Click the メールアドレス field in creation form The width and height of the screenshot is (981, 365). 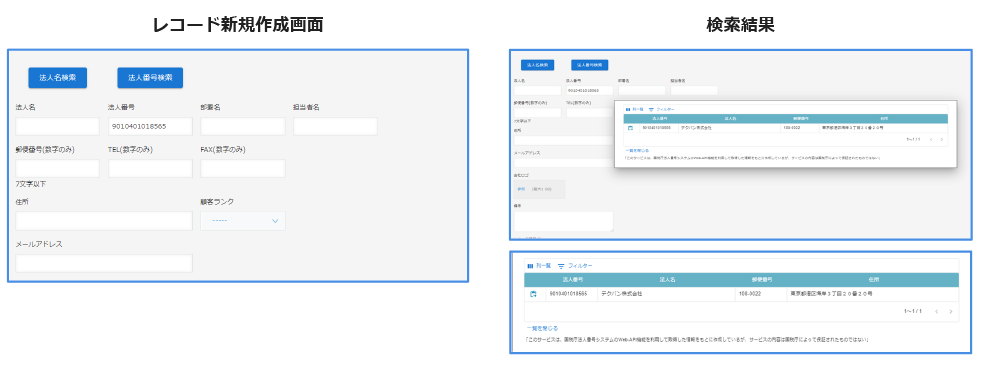(104, 264)
